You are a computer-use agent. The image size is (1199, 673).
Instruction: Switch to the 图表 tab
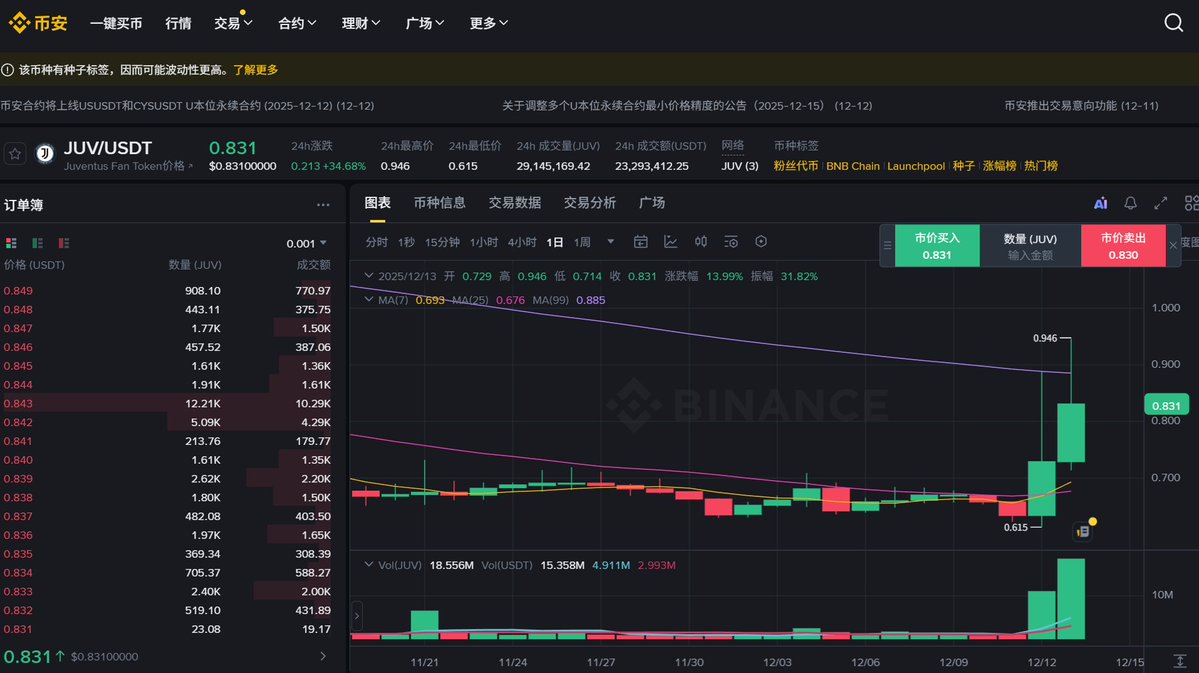[378, 203]
